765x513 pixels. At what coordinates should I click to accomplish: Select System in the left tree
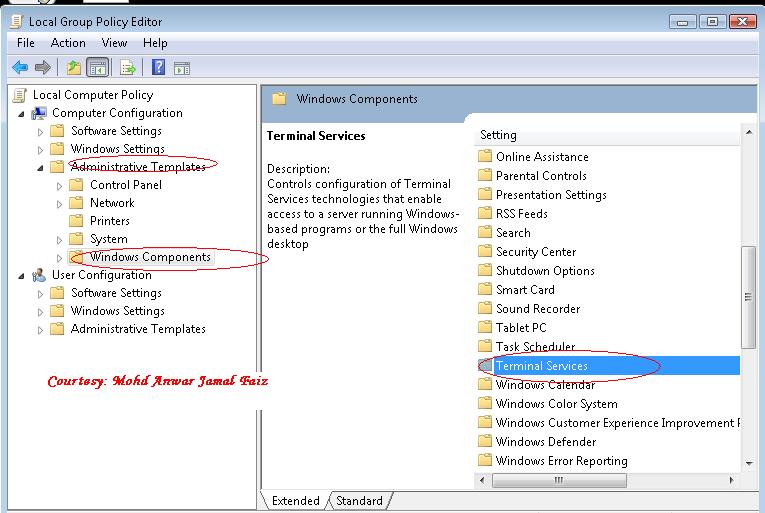pyautogui.click(x=109, y=239)
